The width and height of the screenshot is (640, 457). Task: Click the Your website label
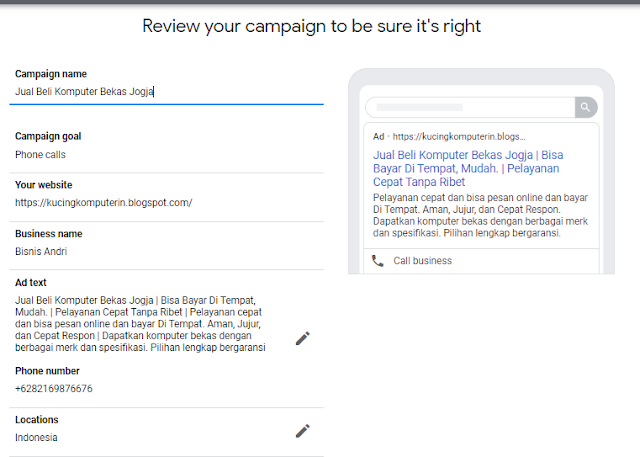tap(44, 185)
